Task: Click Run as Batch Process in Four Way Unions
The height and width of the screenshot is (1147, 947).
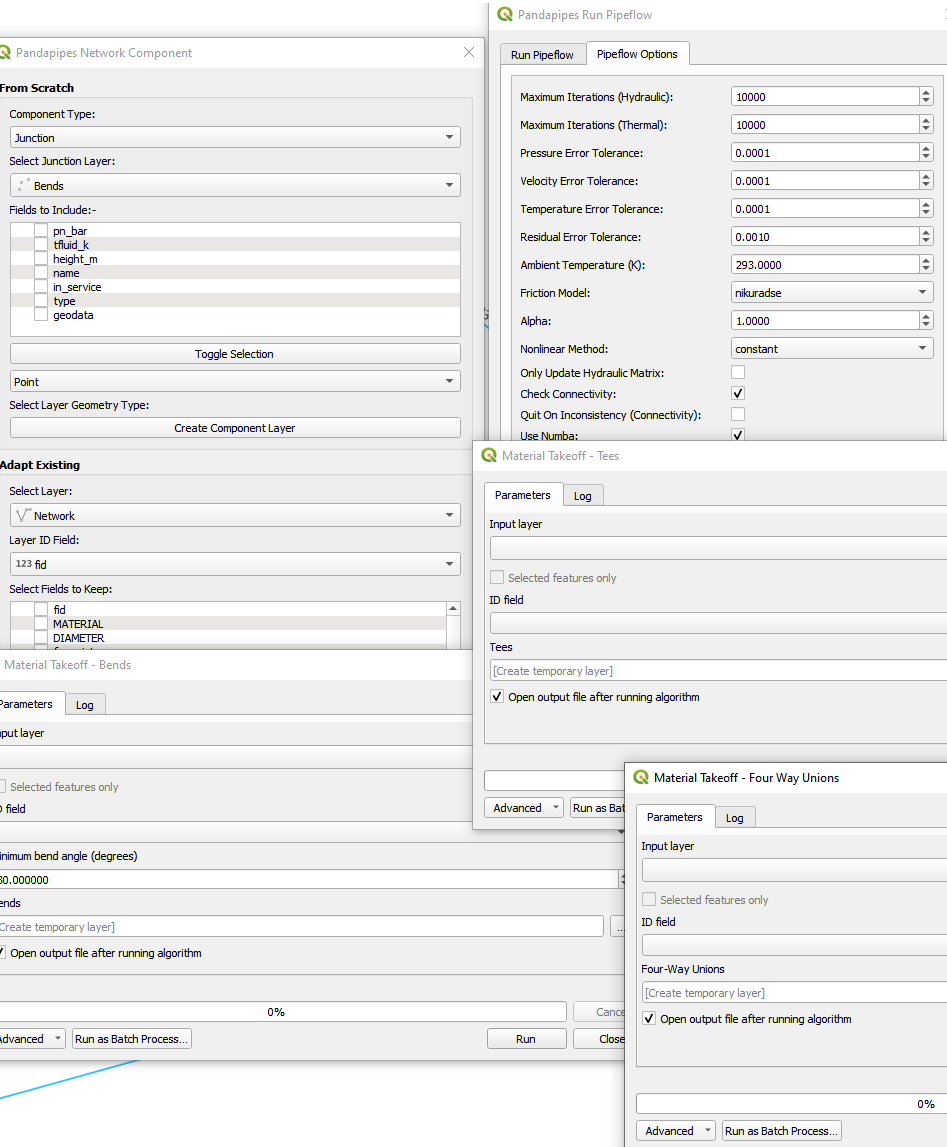Action: coord(782,1130)
